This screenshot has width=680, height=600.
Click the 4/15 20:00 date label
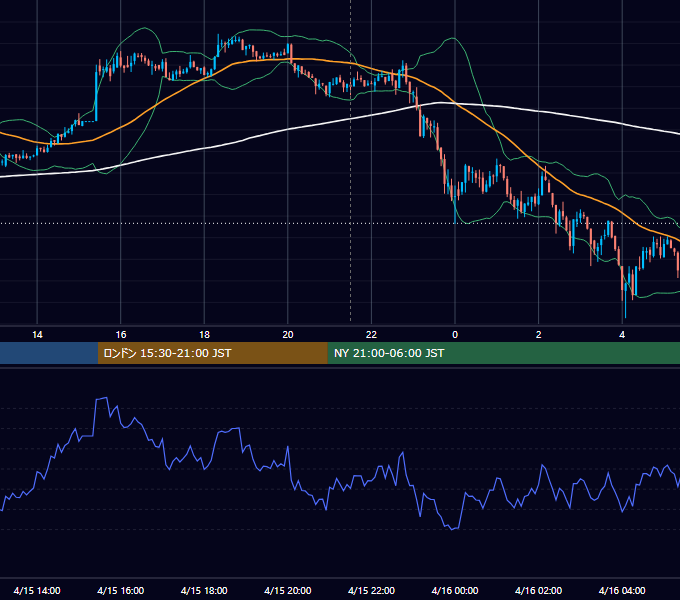click(288, 590)
